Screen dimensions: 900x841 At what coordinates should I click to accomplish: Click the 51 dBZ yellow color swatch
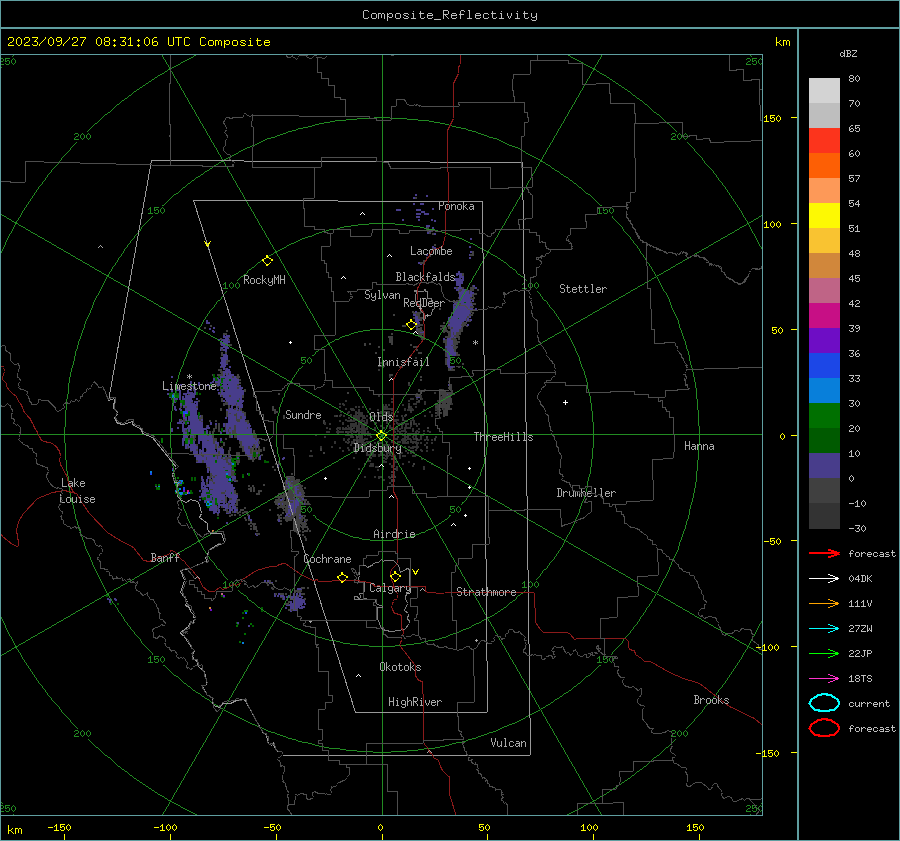point(824,215)
